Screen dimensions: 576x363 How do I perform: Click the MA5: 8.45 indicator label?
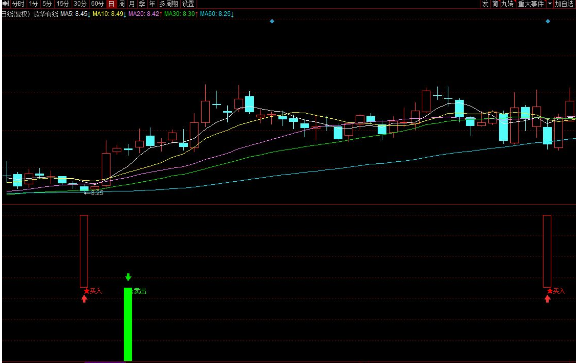point(74,14)
